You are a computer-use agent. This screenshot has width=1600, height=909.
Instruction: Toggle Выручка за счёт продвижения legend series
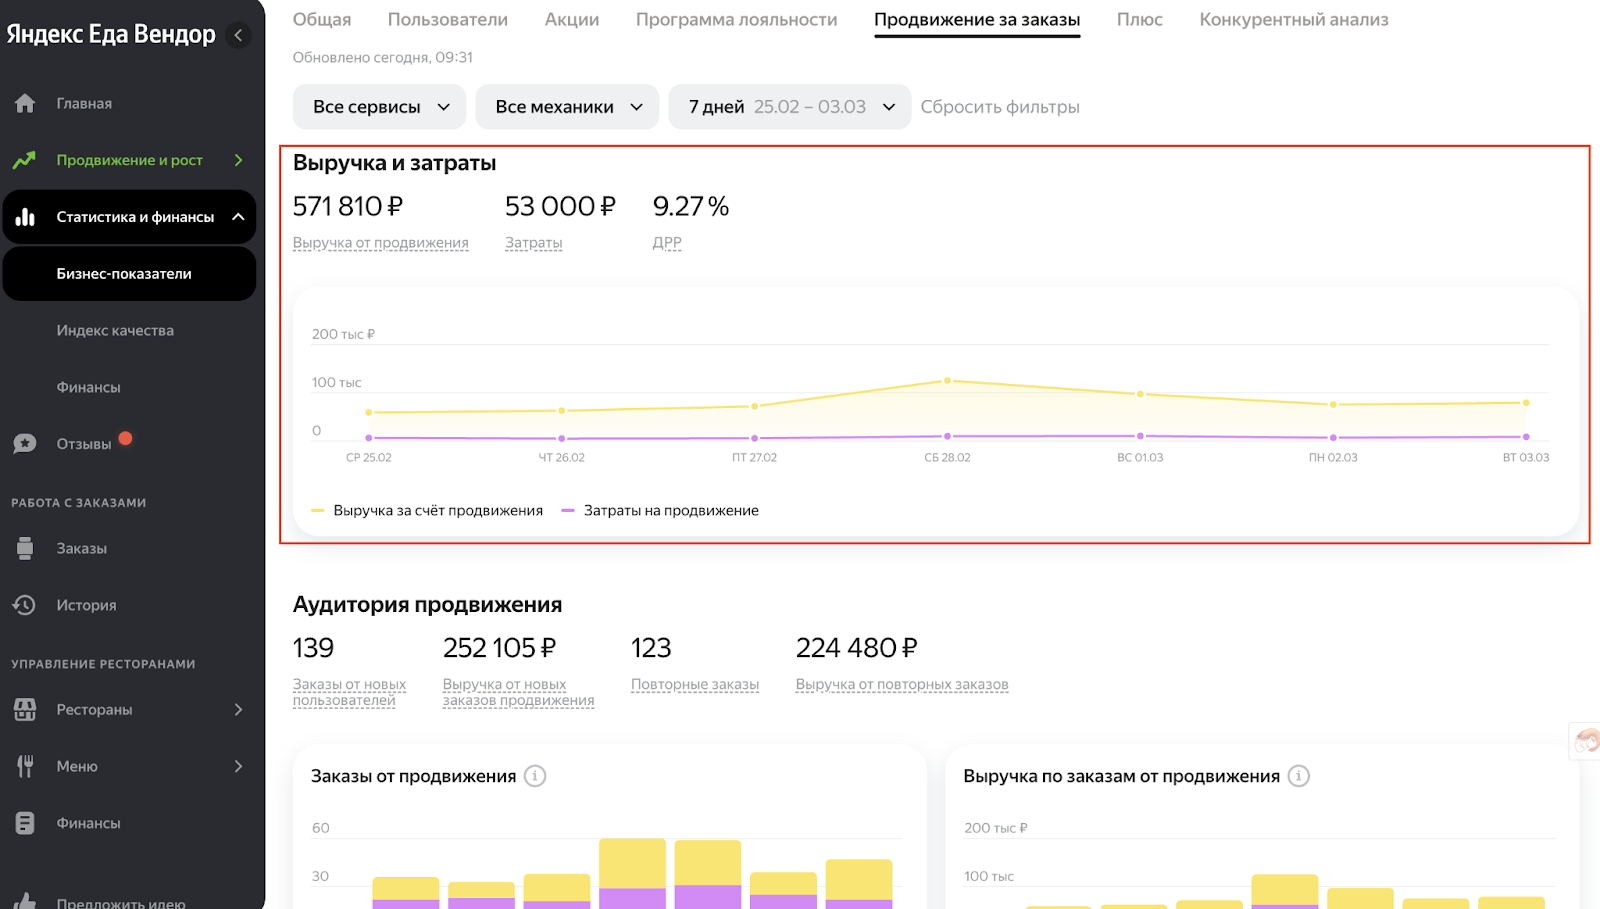427,511
